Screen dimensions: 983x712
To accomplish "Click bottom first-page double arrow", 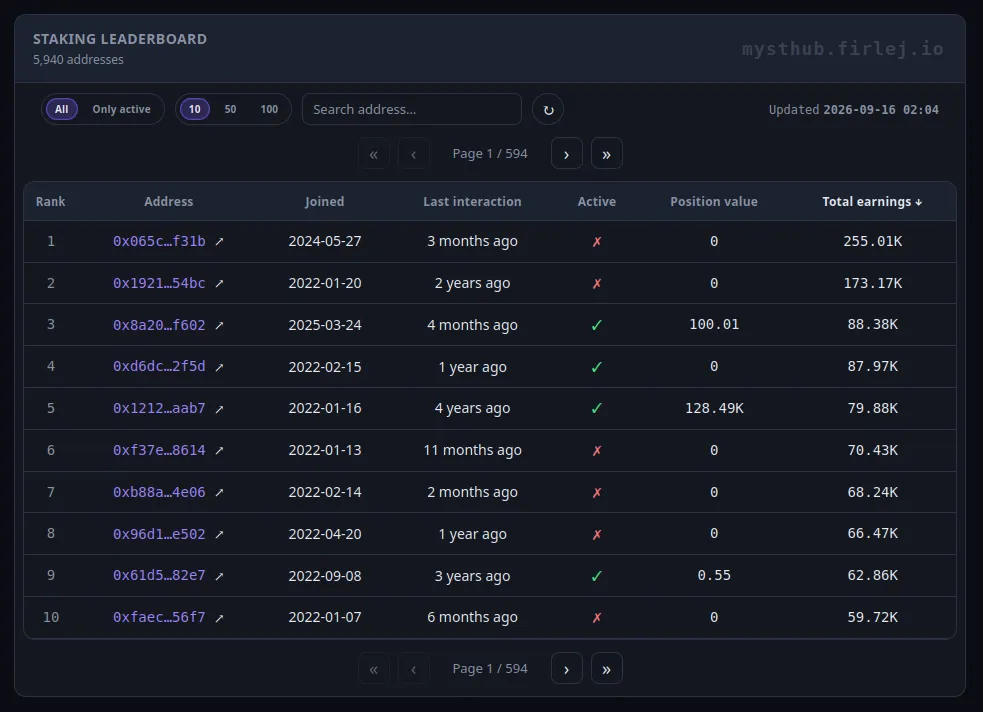I will tap(374, 669).
